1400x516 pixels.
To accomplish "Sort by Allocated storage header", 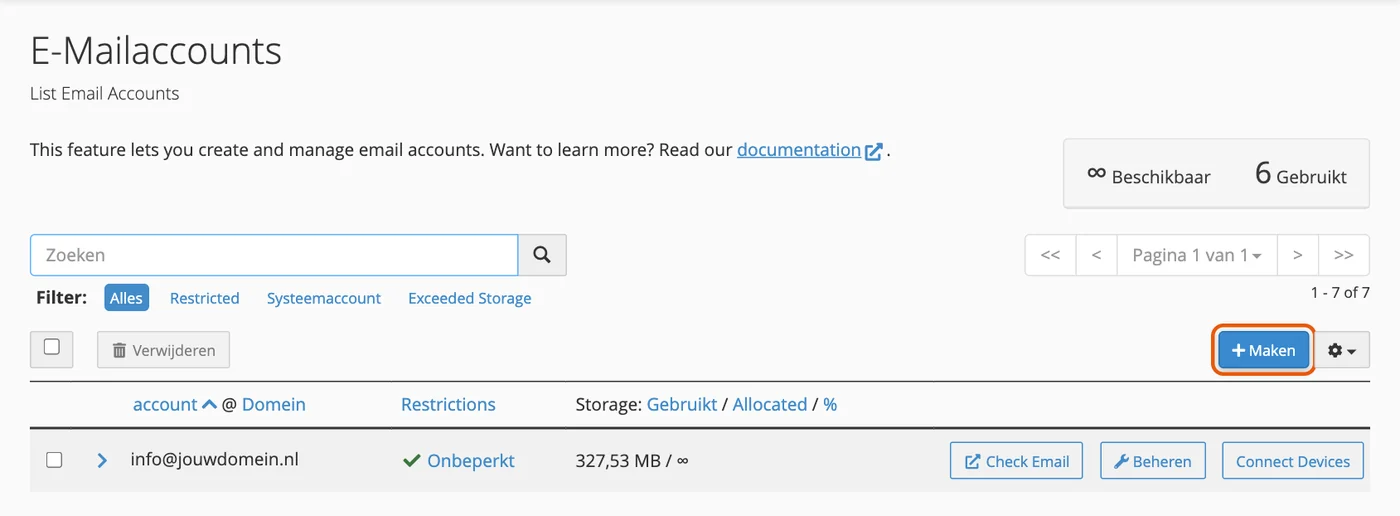I will tap(770, 404).
